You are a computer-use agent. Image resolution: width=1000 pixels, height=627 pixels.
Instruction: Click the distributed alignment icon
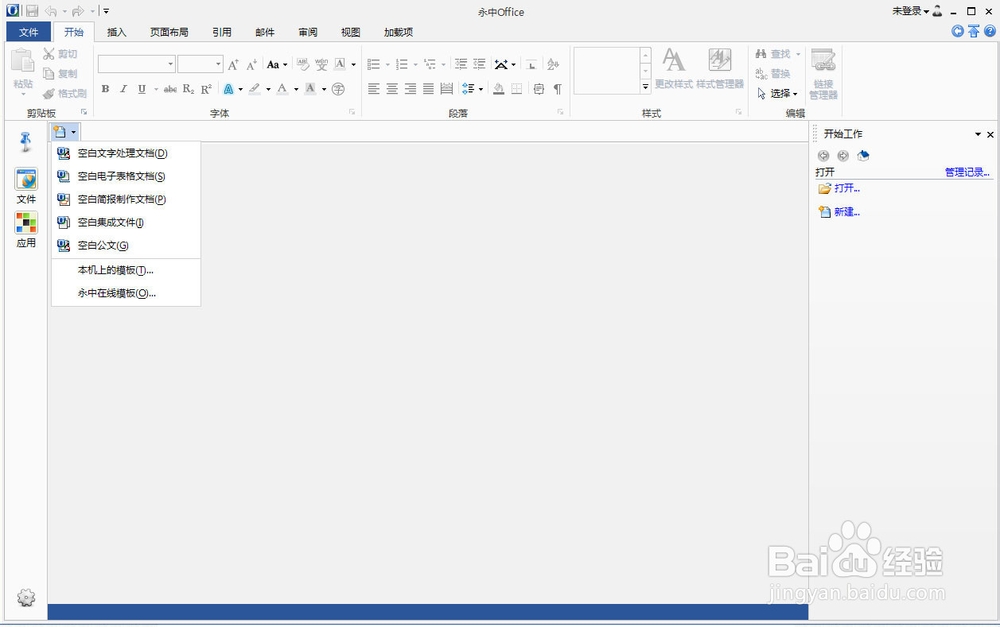pos(447,89)
